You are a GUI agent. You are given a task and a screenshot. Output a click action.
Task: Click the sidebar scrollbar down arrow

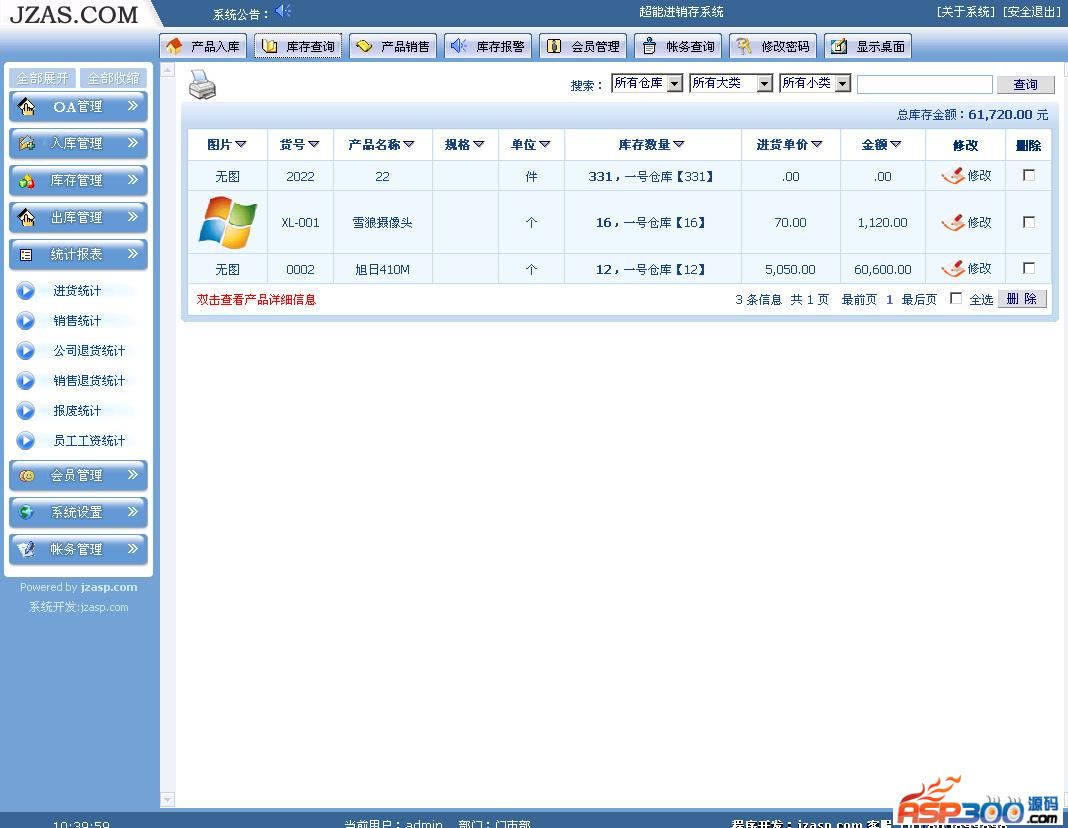click(x=168, y=799)
